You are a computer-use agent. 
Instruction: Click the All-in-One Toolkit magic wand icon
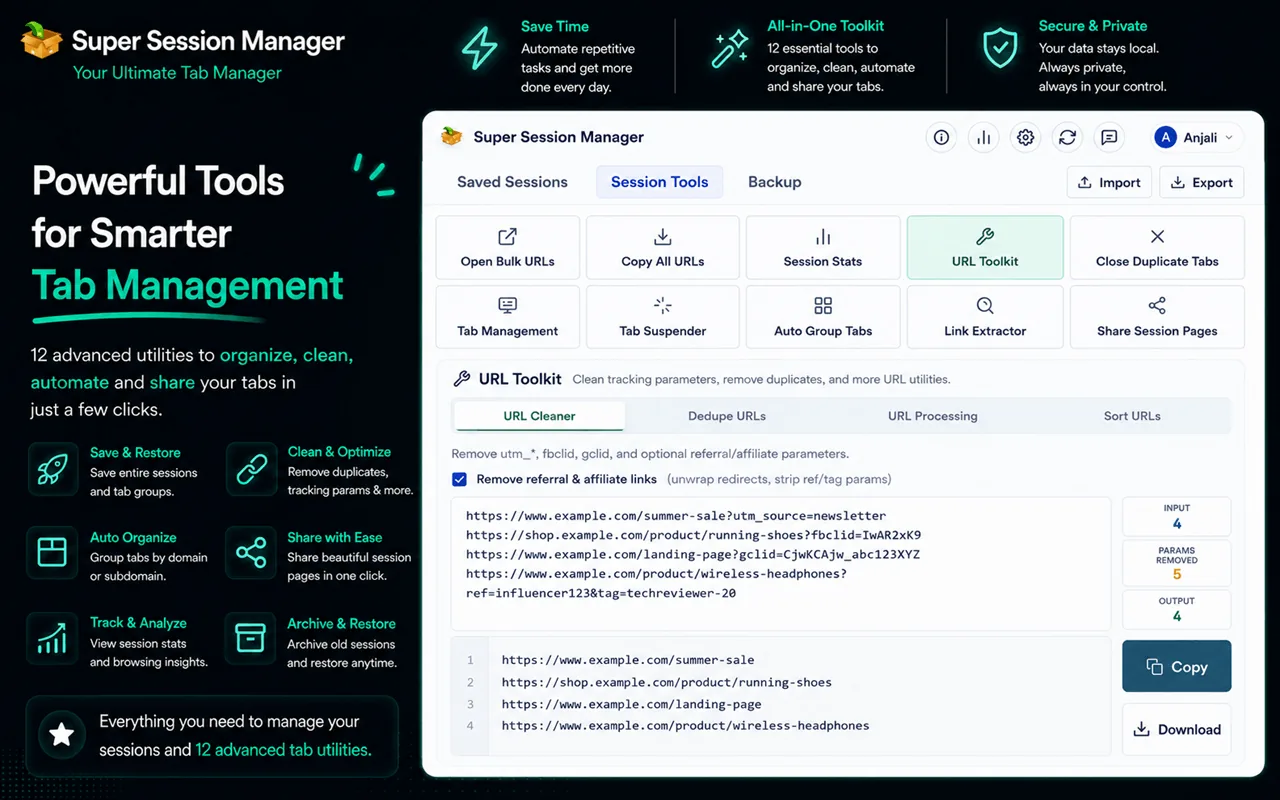730,48
